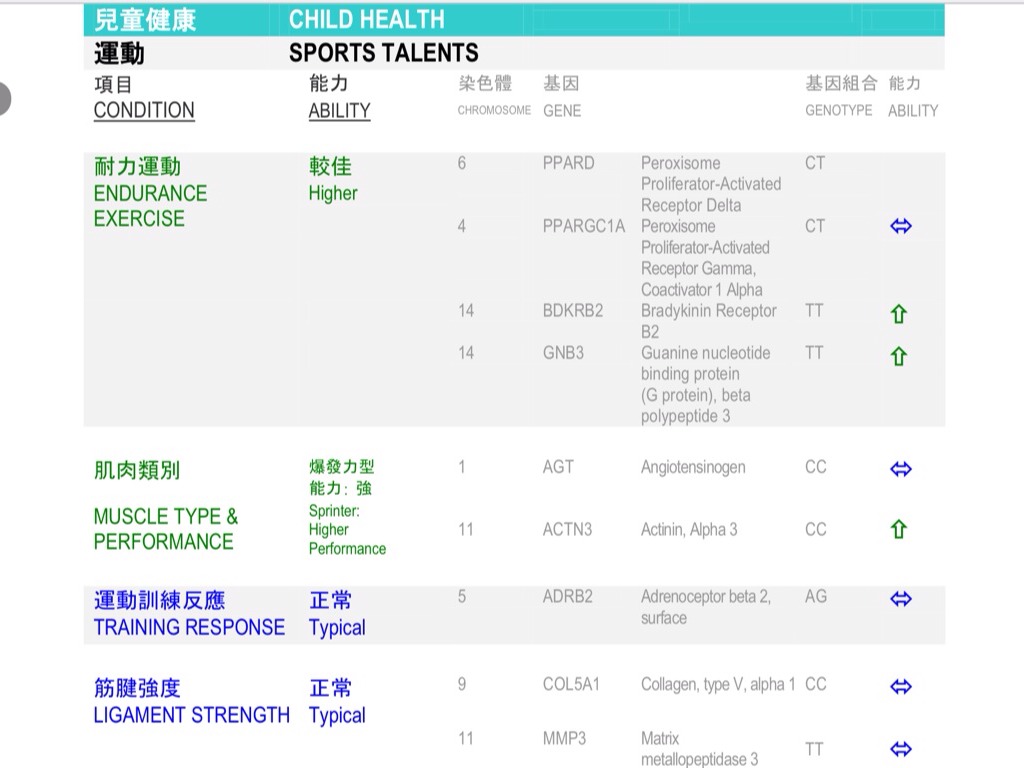Click the GENOTYPE column header
The image size is (1024, 768).
(x=838, y=111)
